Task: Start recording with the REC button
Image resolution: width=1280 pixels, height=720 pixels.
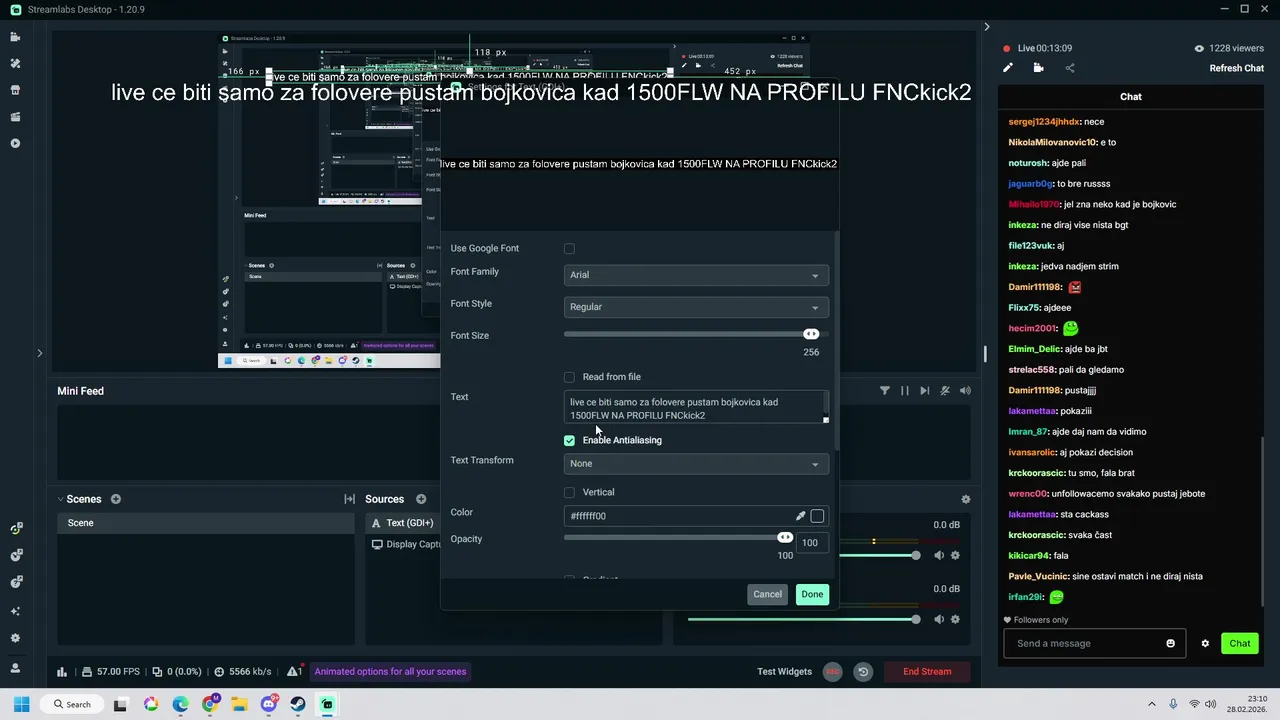Action: (x=833, y=672)
